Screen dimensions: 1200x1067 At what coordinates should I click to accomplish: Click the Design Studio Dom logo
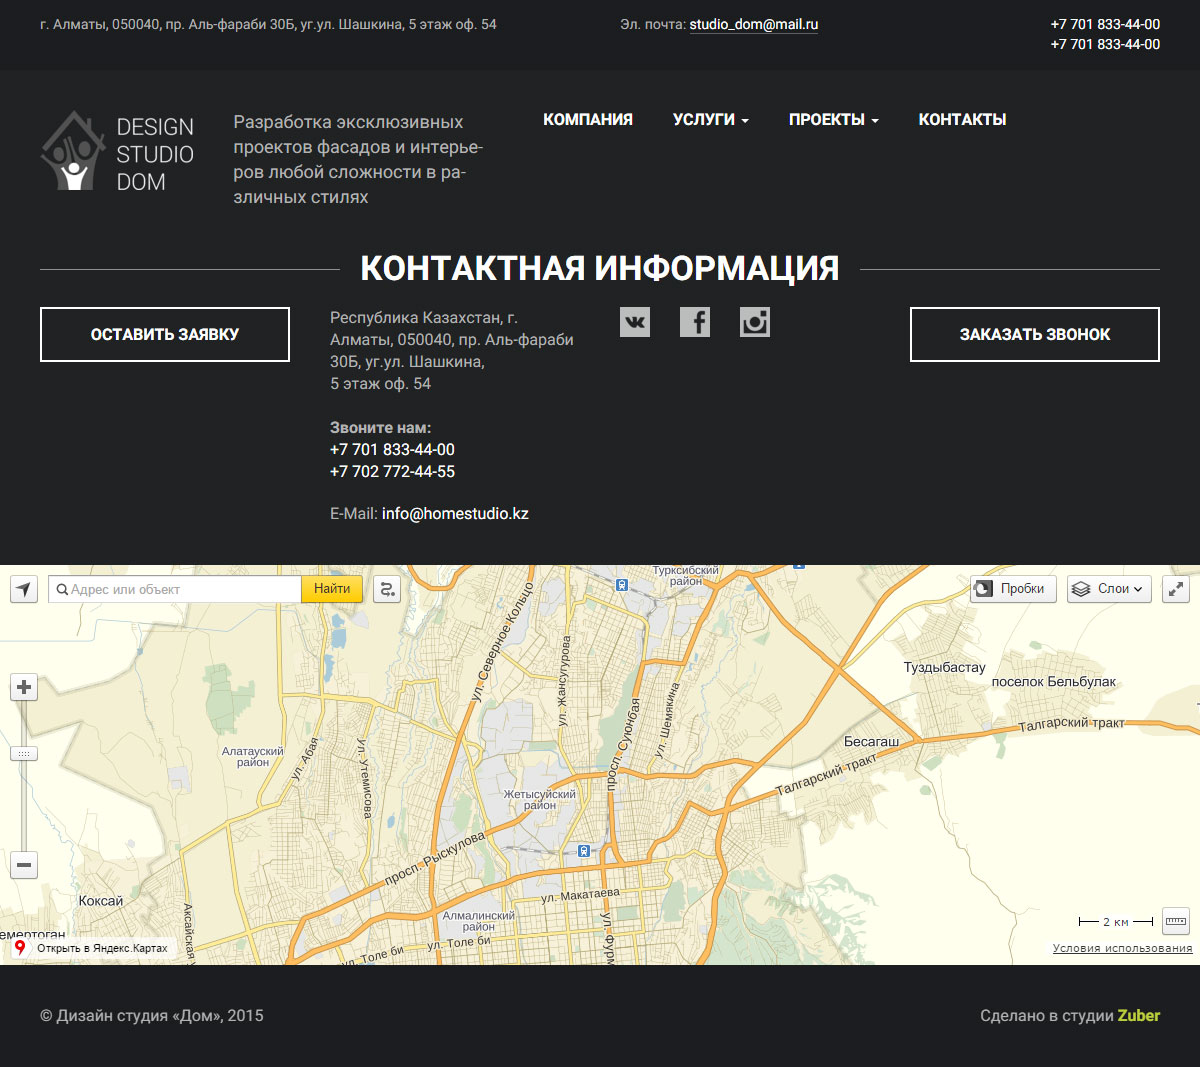pos(117,150)
